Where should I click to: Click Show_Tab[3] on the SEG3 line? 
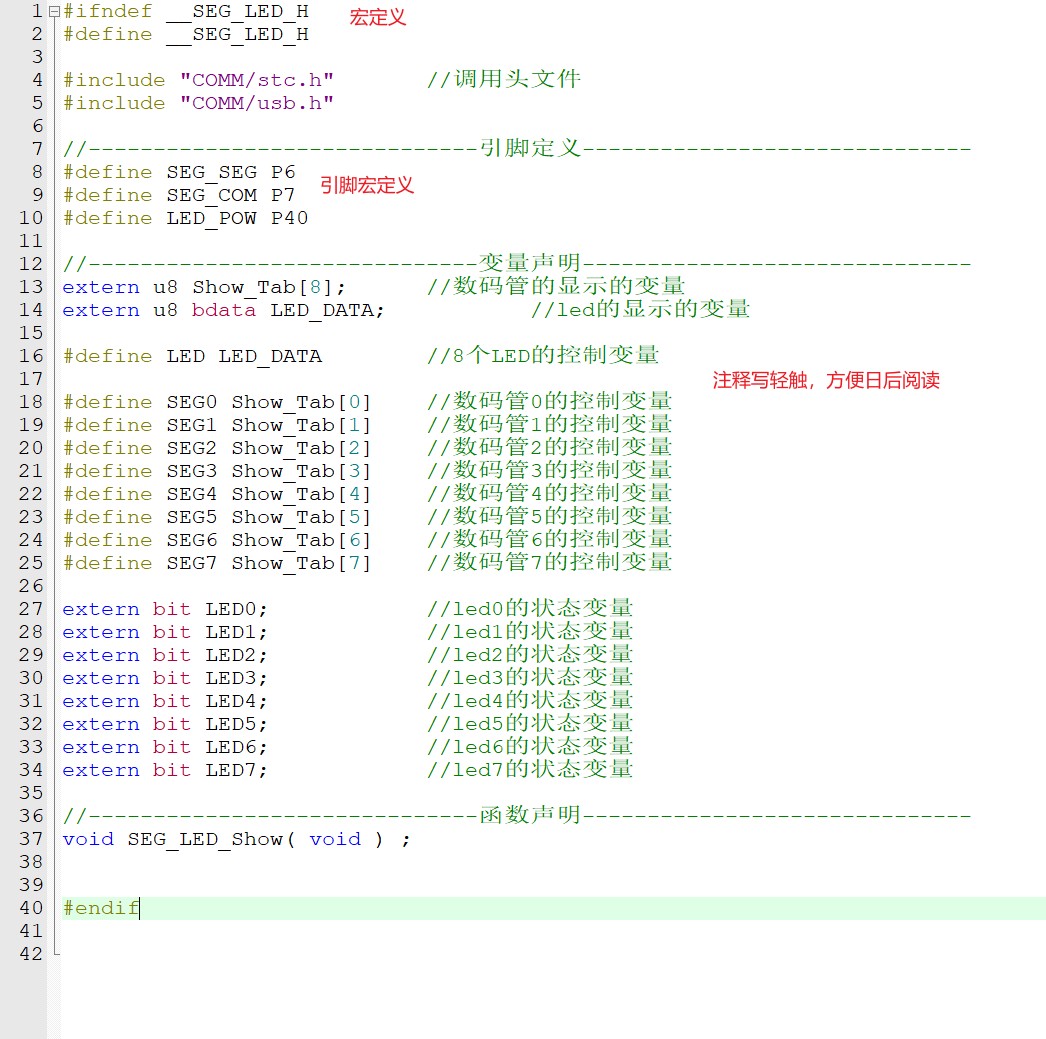coord(301,471)
